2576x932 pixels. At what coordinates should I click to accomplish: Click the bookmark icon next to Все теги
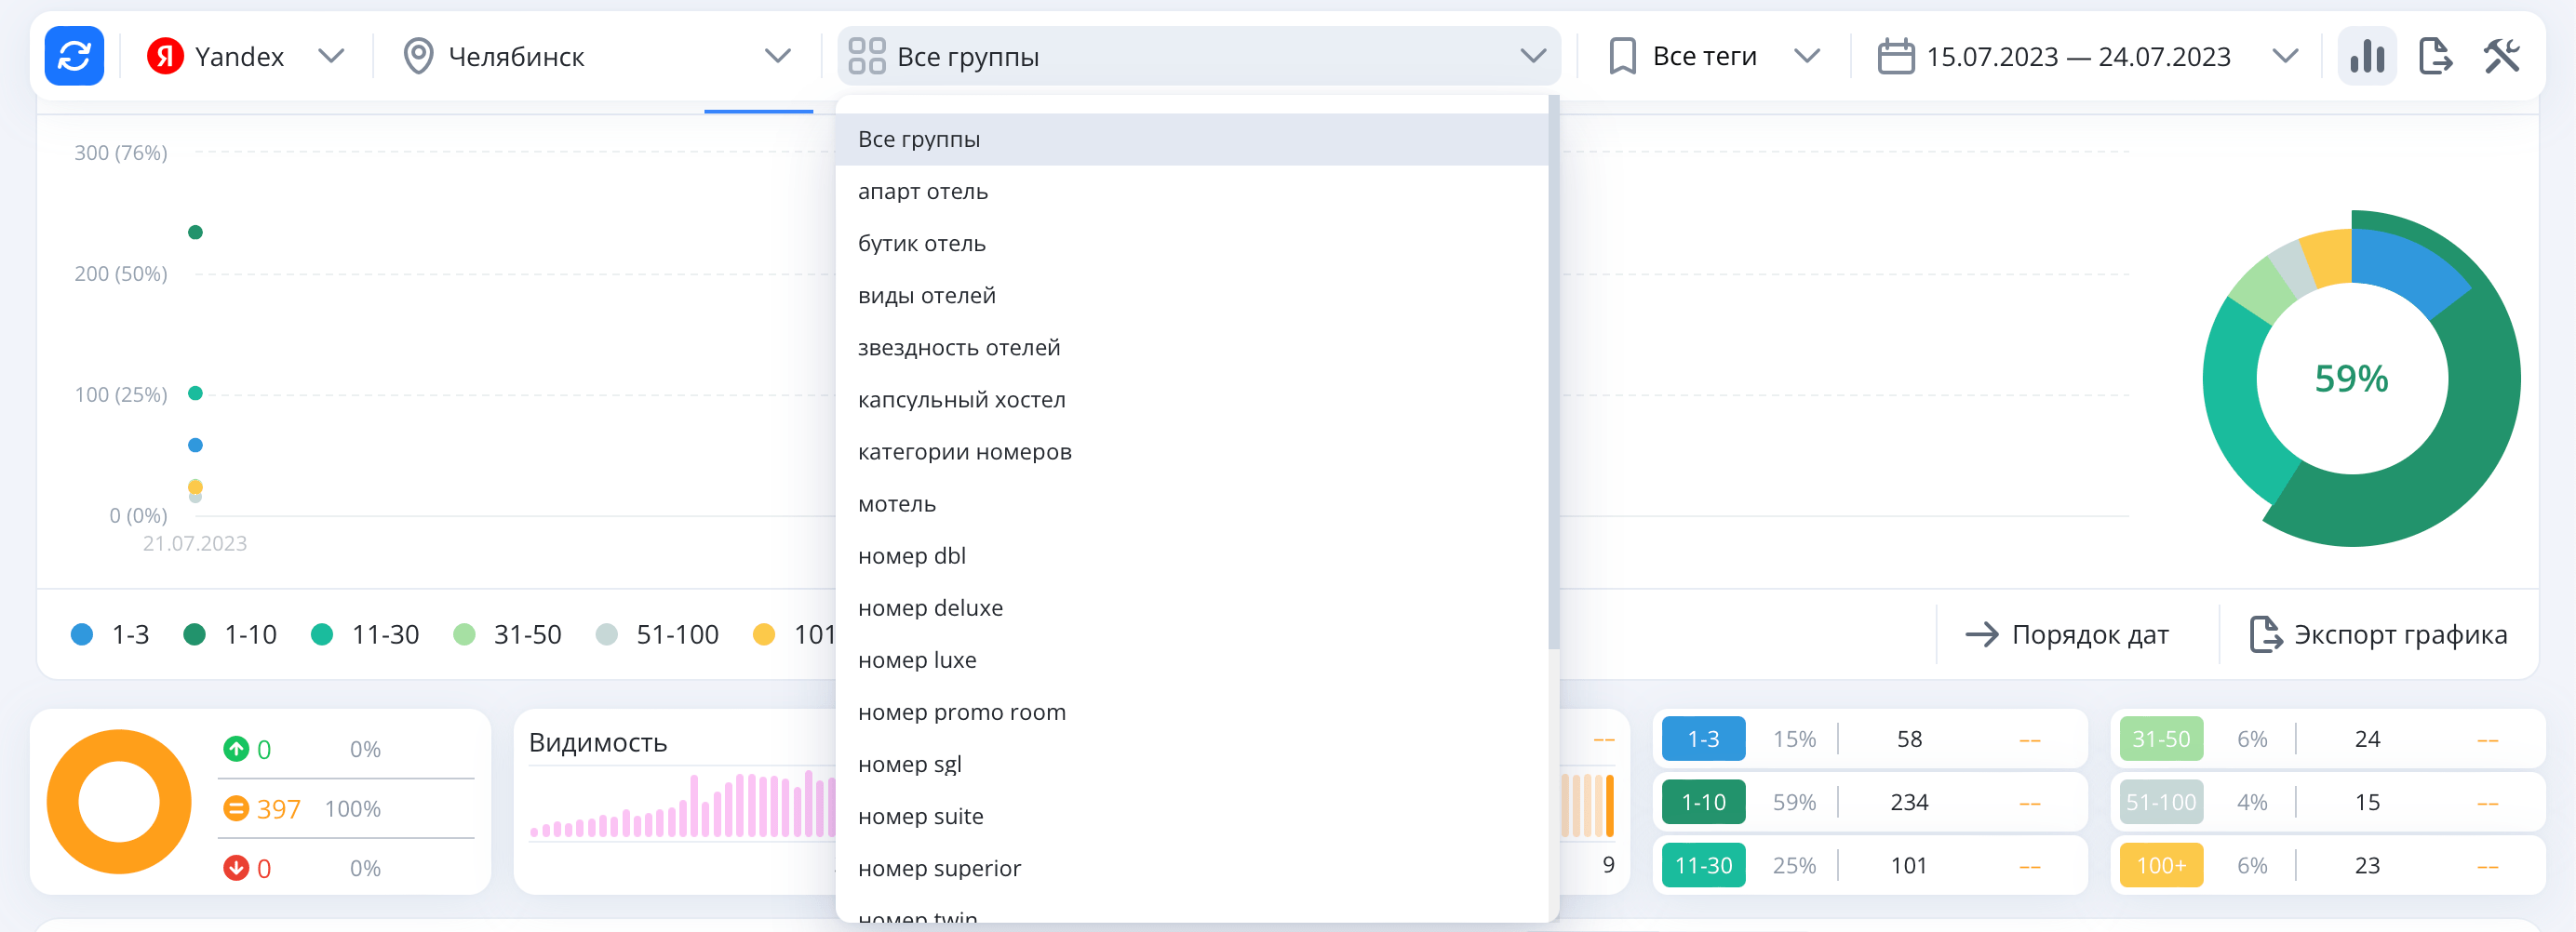(x=1622, y=56)
